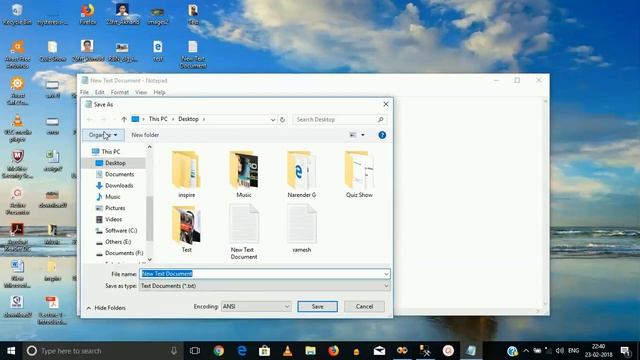Click the Search Desktop field
The image size is (640, 360).
[x=339, y=119]
